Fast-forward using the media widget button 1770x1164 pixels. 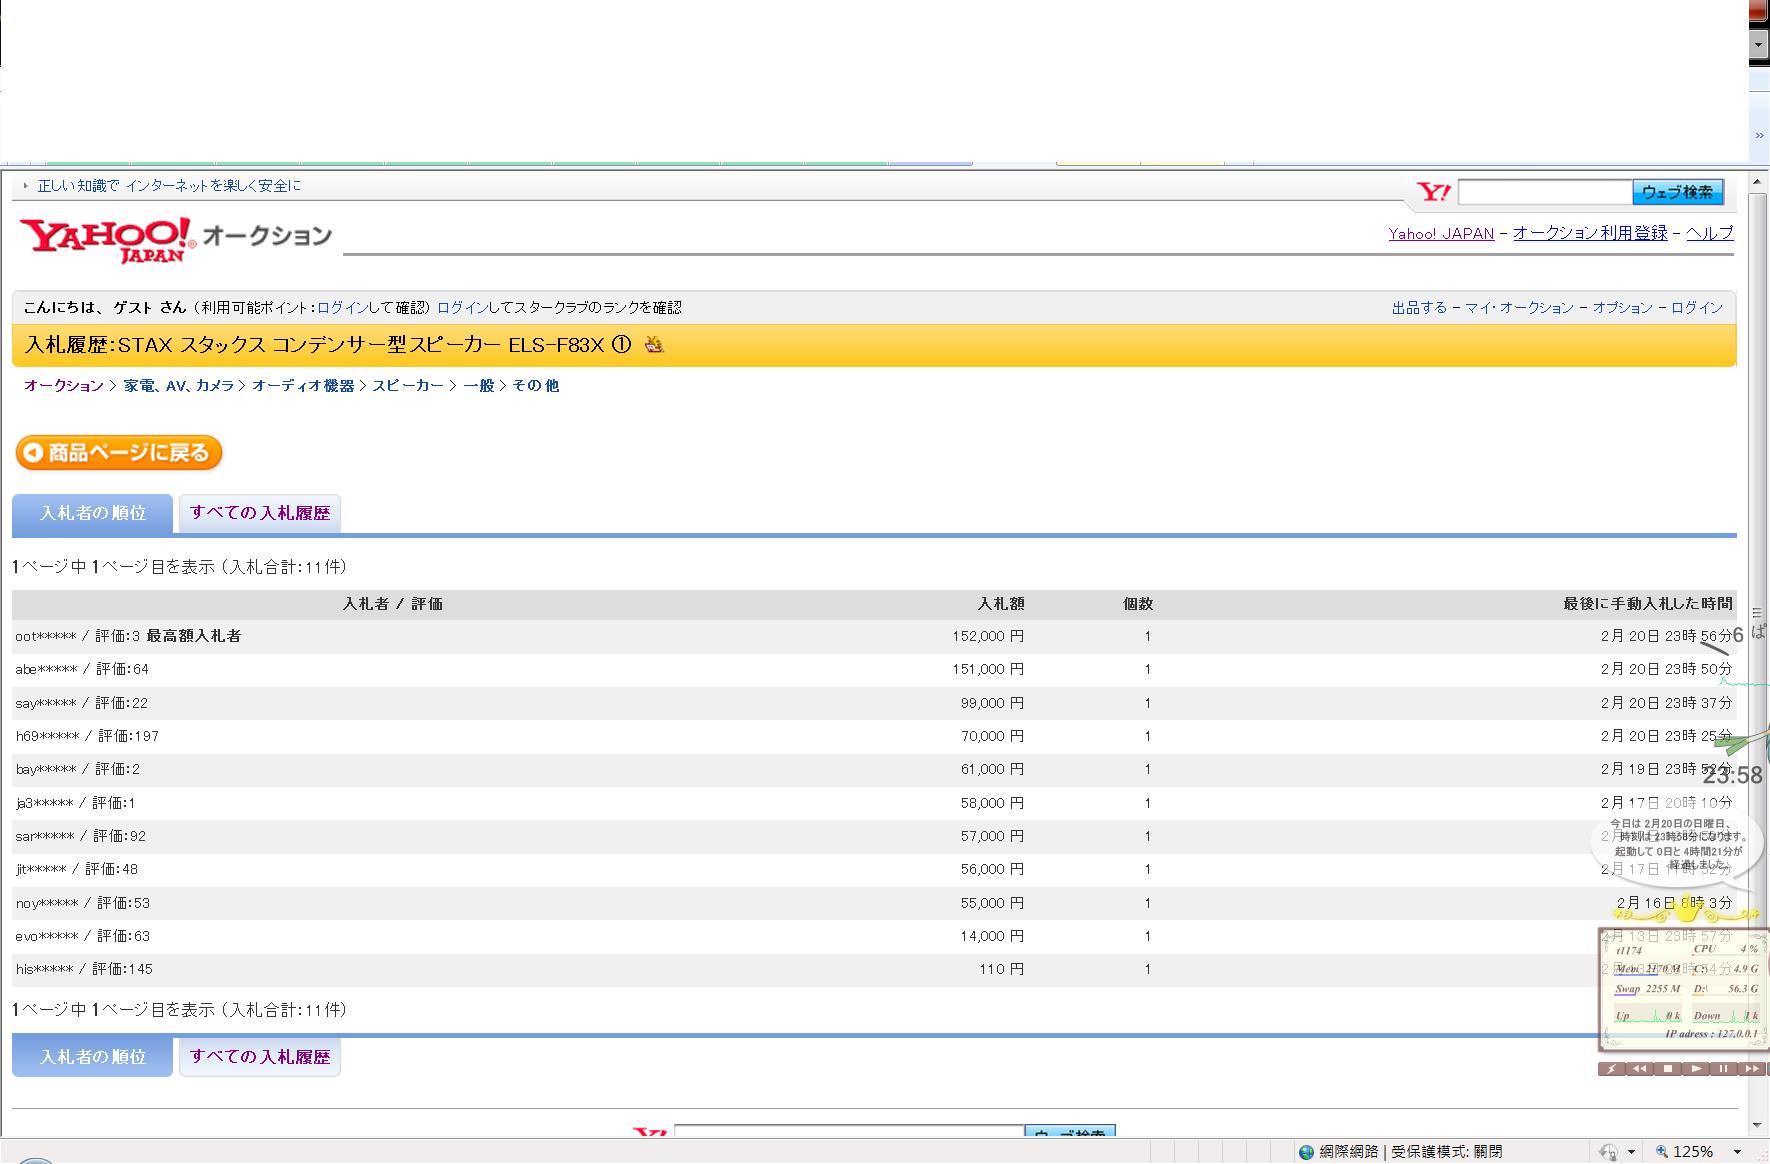coord(1752,1068)
